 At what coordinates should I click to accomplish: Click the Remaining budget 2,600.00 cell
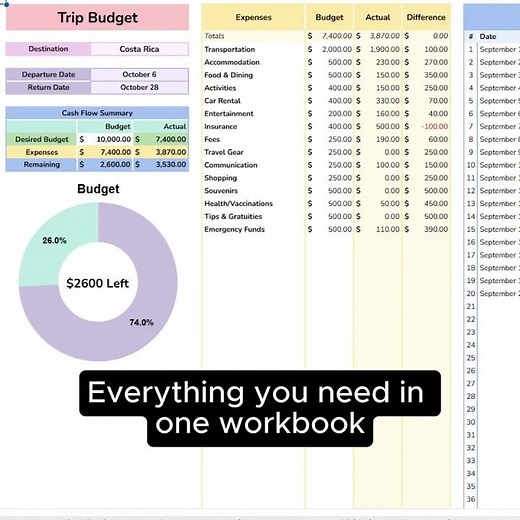point(105,165)
